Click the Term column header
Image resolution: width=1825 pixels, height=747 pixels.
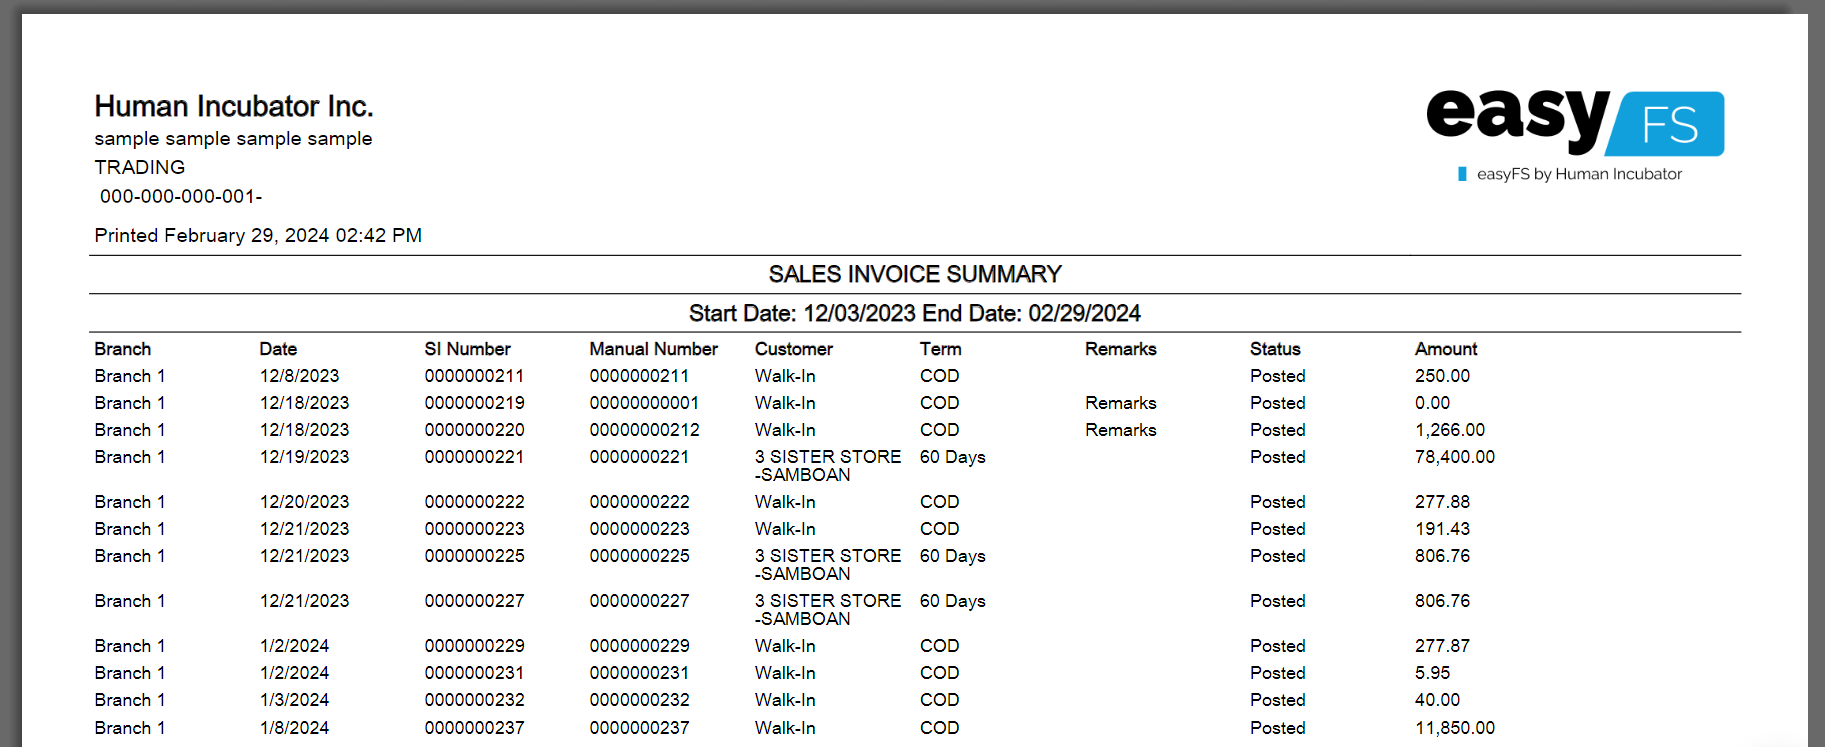tap(940, 349)
